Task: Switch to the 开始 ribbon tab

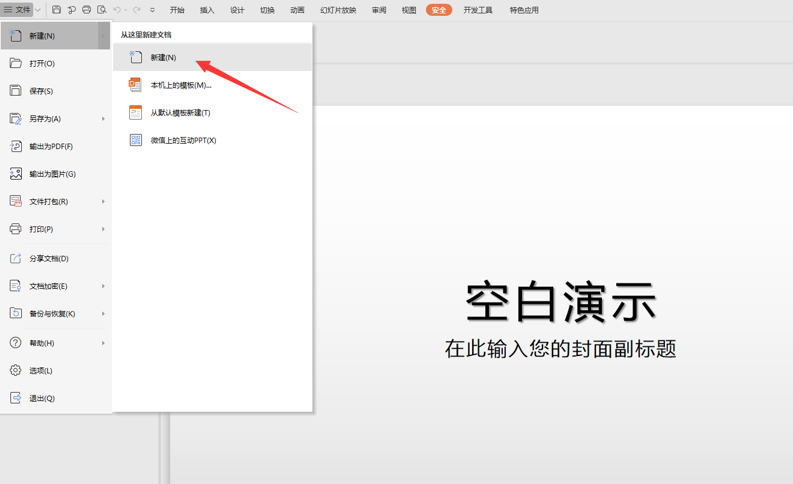Action: [177, 10]
